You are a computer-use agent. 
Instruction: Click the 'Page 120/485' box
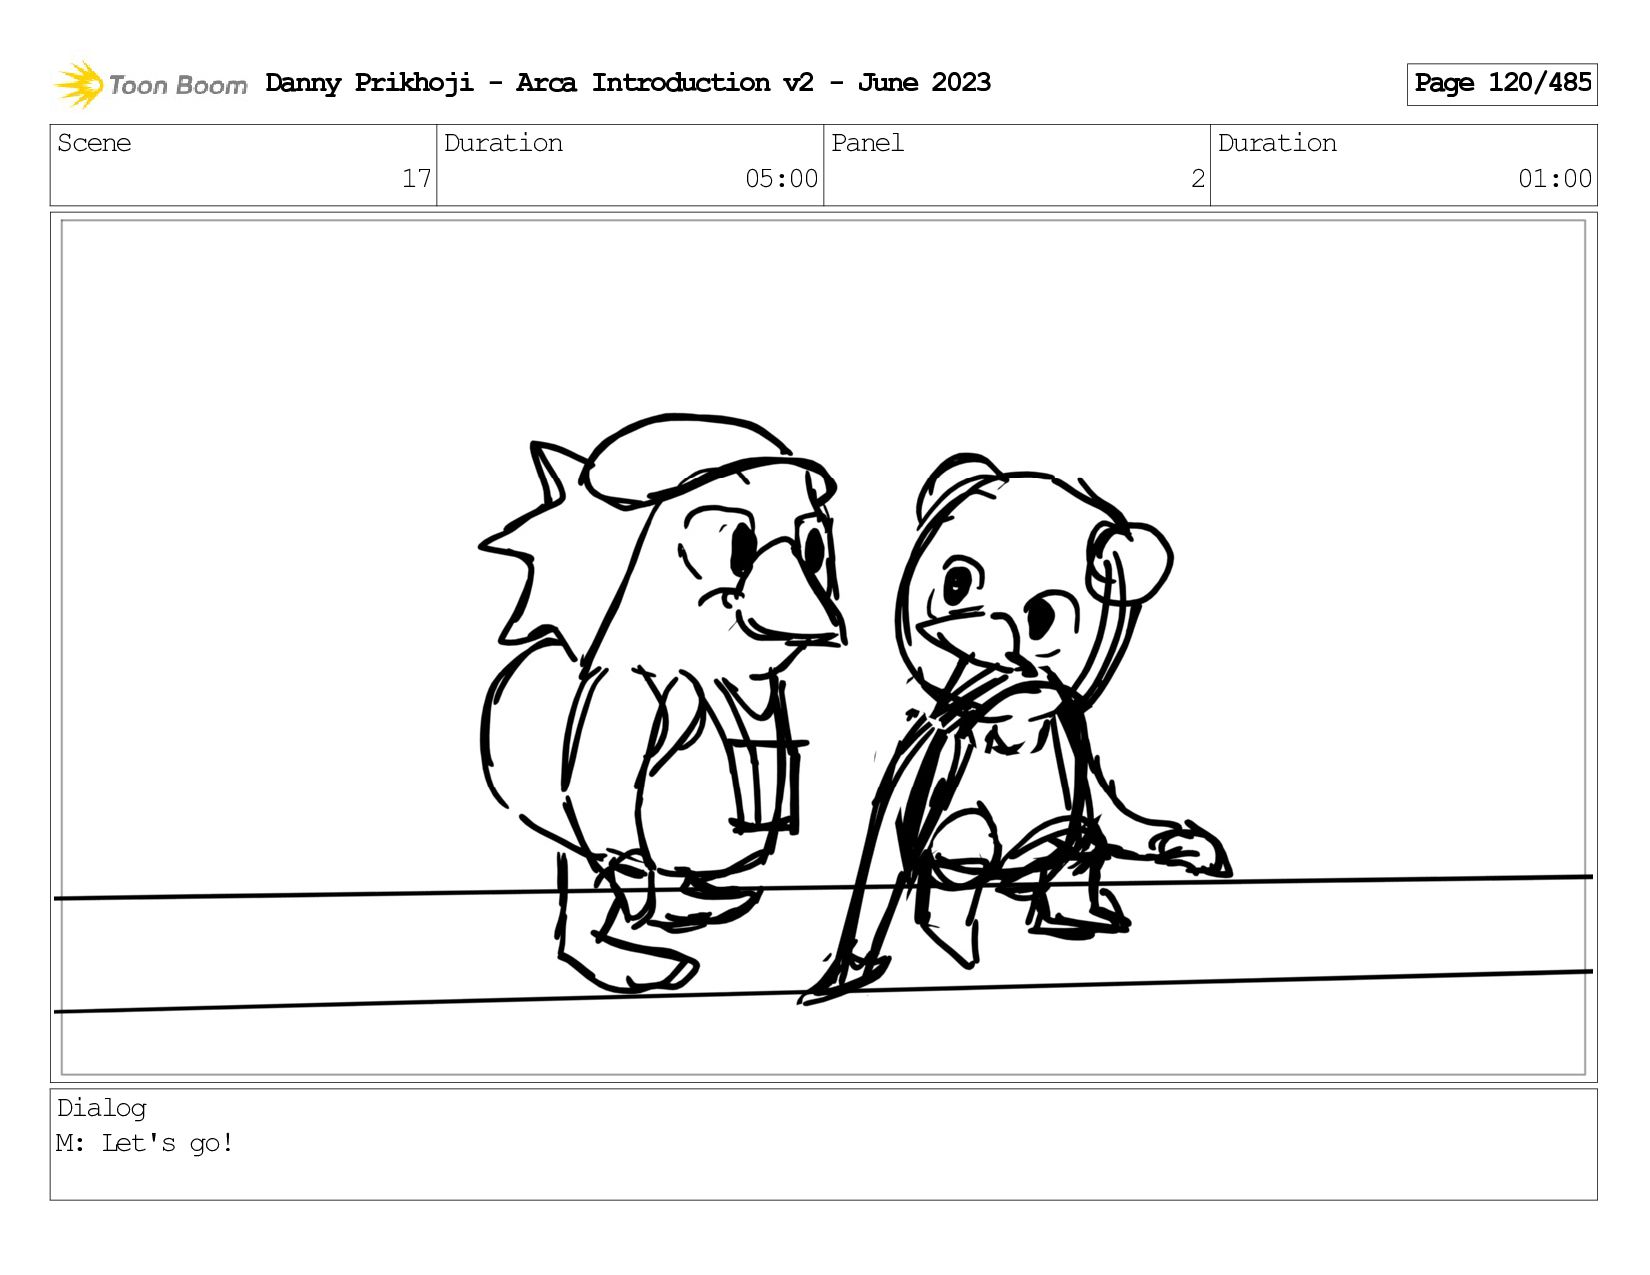[1502, 84]
